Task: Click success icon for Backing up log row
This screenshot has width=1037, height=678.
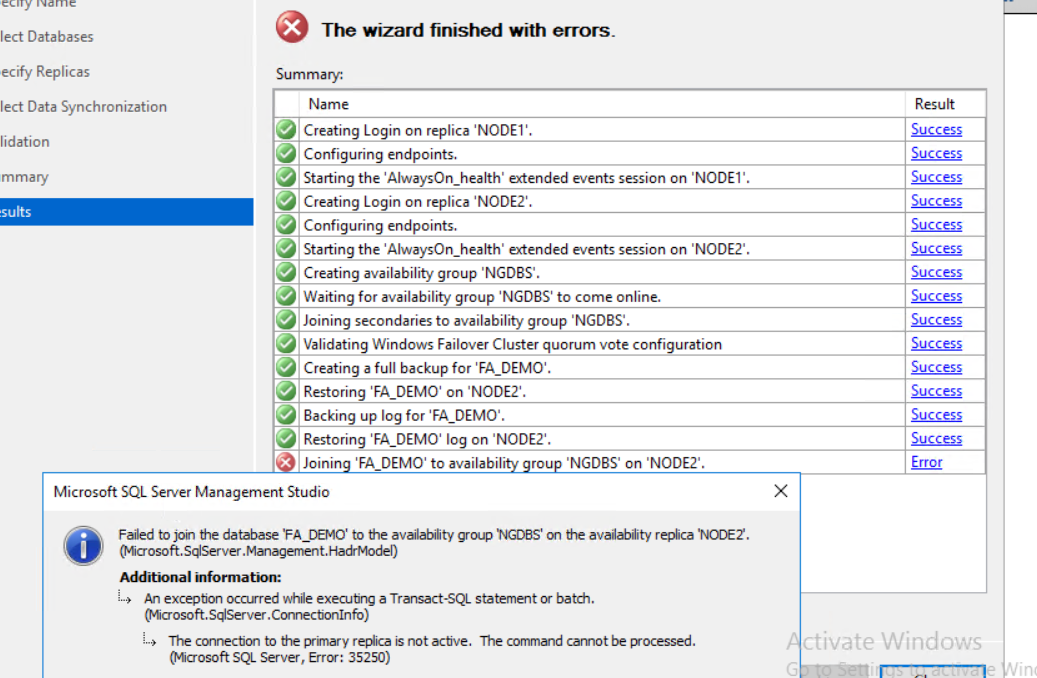Action: point(286,415)
